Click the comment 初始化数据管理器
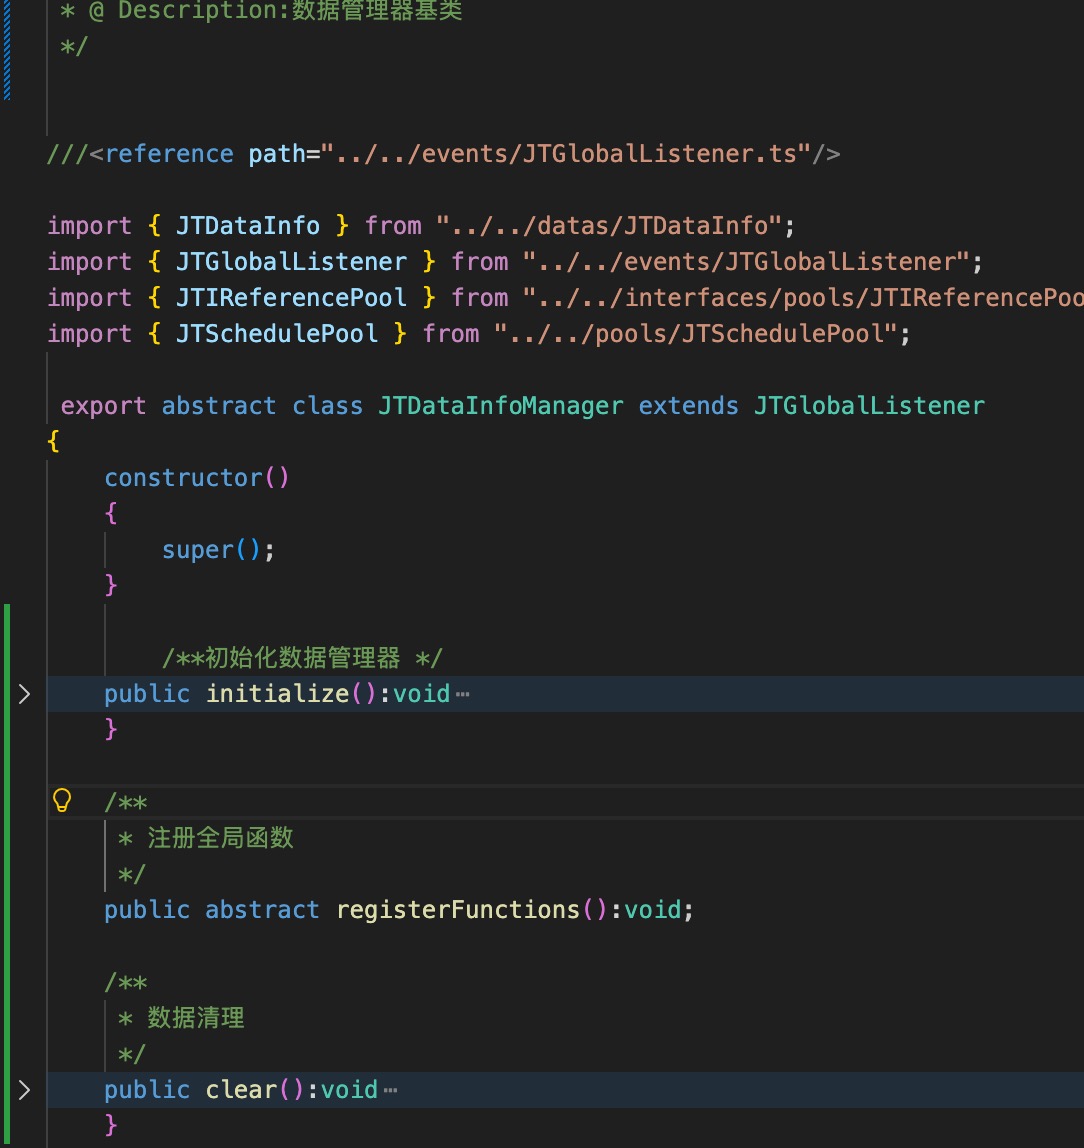 [x=302, y=657]
